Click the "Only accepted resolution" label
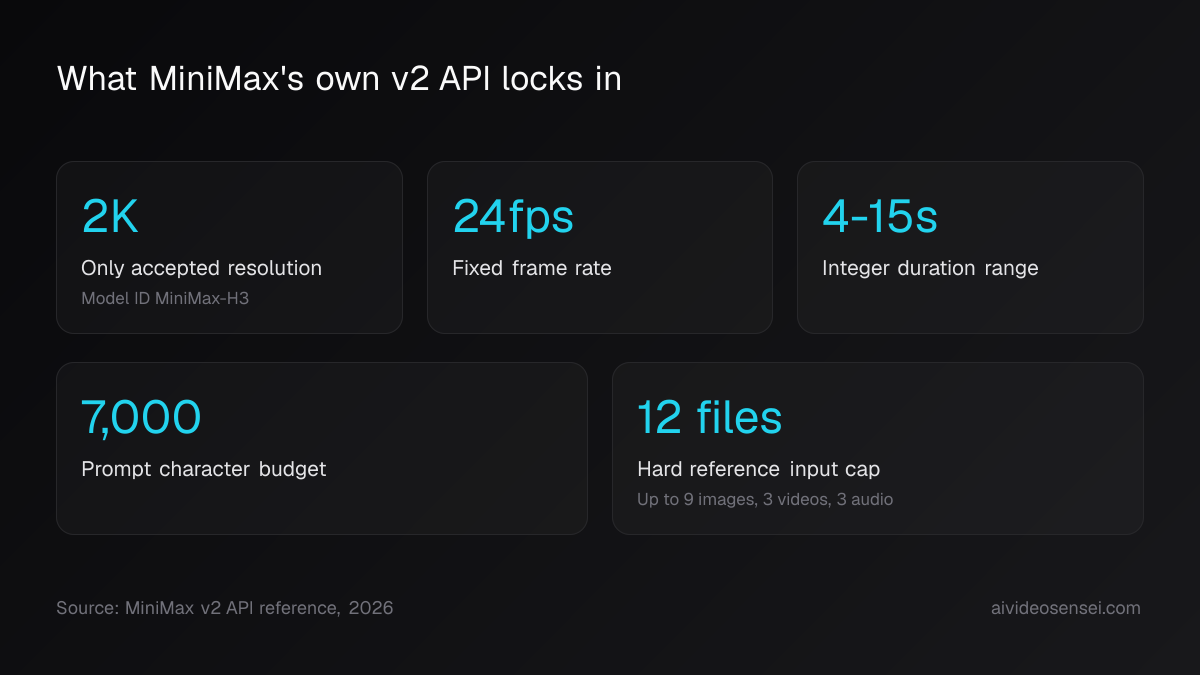The image size is (1200, 675). click(201, 268)
